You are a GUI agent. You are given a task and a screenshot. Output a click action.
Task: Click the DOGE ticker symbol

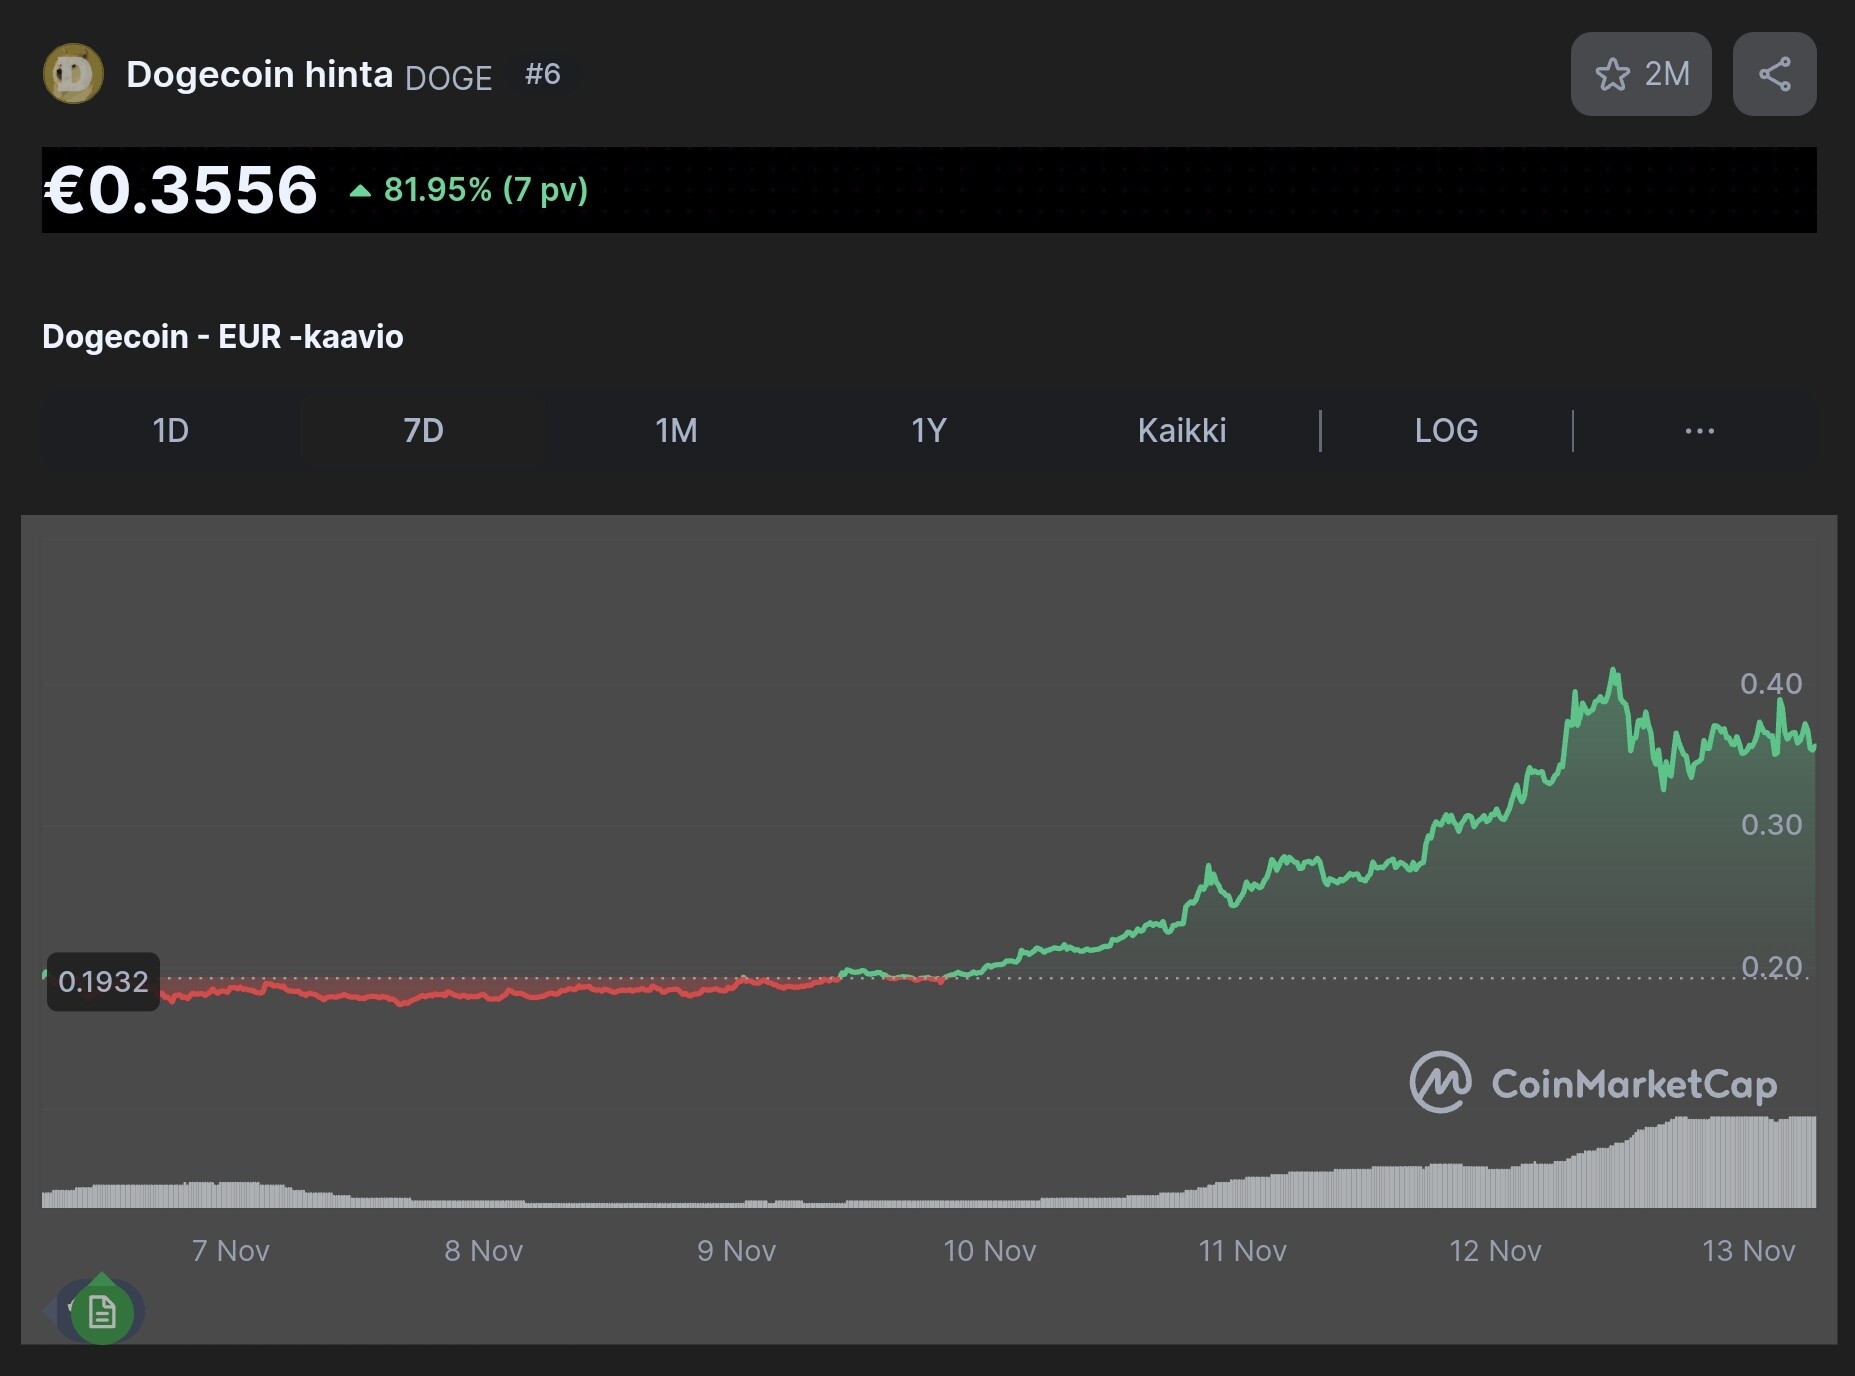click(448, 78)
